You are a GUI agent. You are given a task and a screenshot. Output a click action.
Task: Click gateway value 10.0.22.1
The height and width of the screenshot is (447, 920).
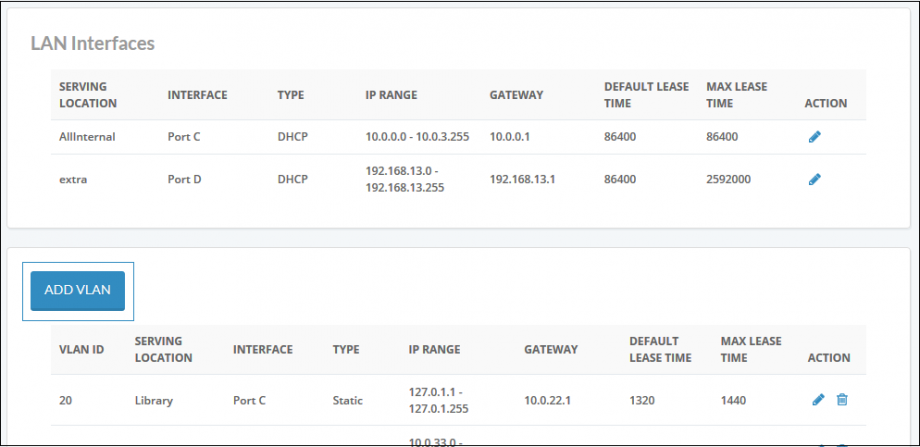(x=547, y=401)
